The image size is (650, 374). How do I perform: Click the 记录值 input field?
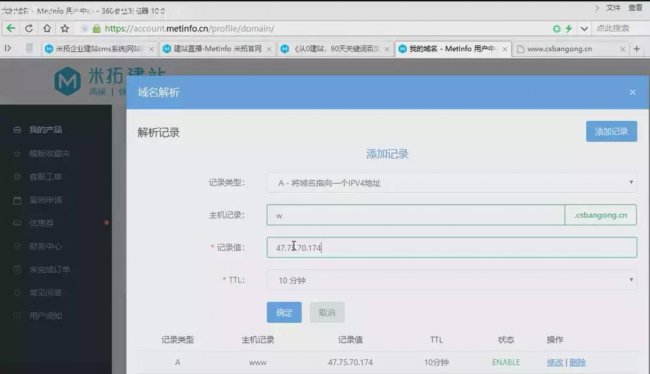(x=452, y=248)
